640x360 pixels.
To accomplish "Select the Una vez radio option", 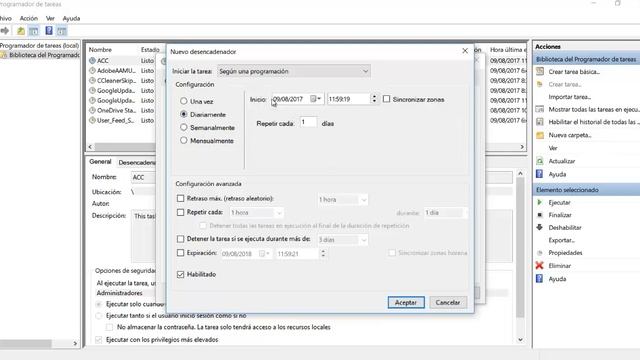I will (x=184, y=101).
